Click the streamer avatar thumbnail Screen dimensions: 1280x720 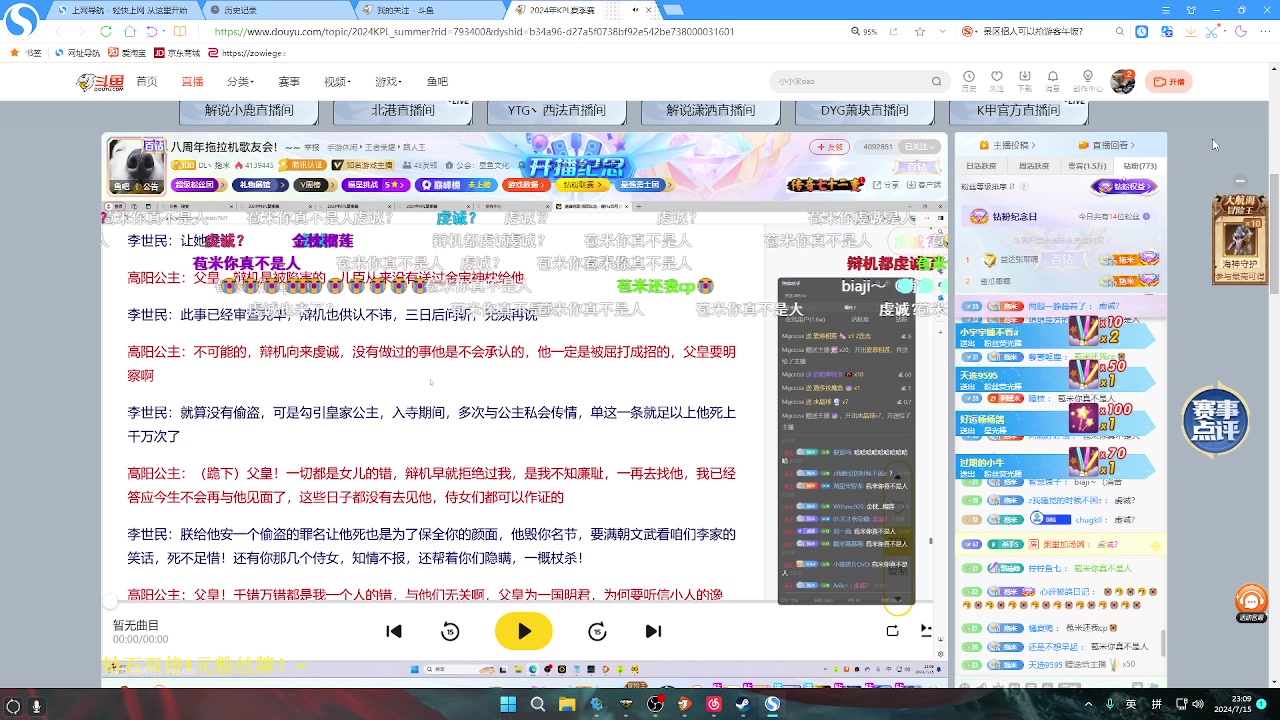(x=136, y=165)
